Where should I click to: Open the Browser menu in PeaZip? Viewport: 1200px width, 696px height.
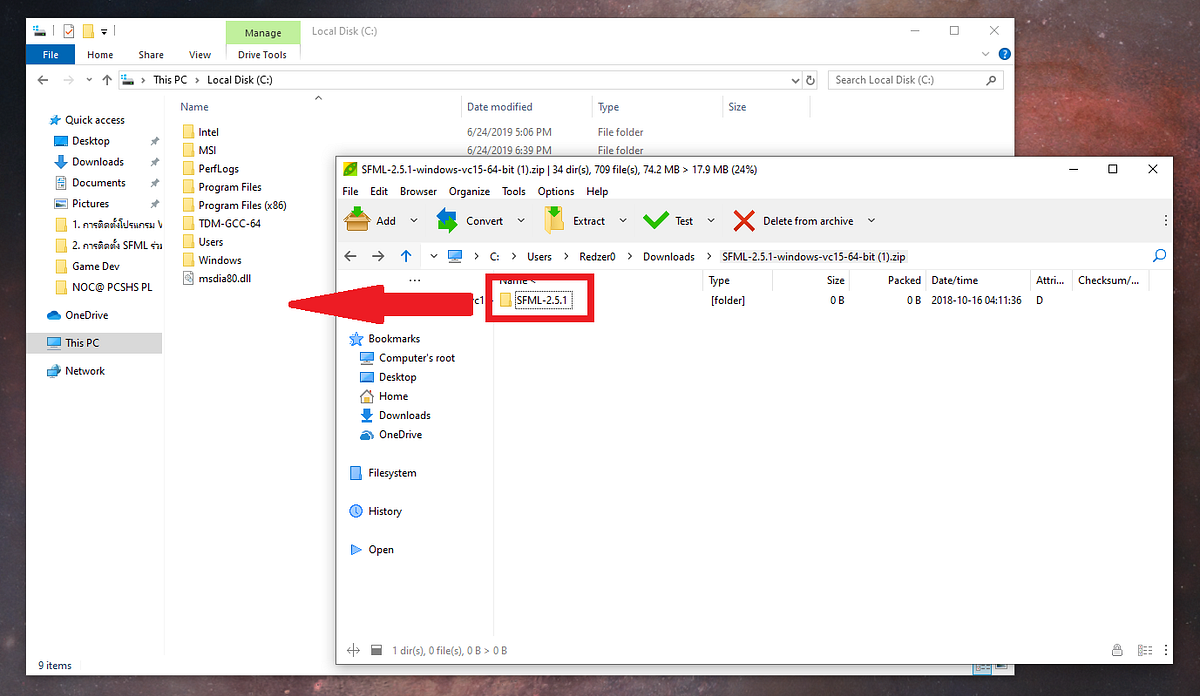pyautogui.click(x=418, y=191)
